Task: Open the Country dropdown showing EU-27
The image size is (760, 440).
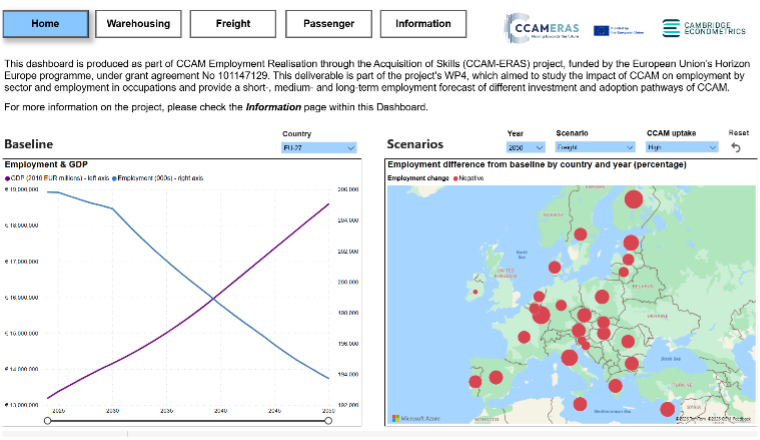Action: click(x=319, y=148)
